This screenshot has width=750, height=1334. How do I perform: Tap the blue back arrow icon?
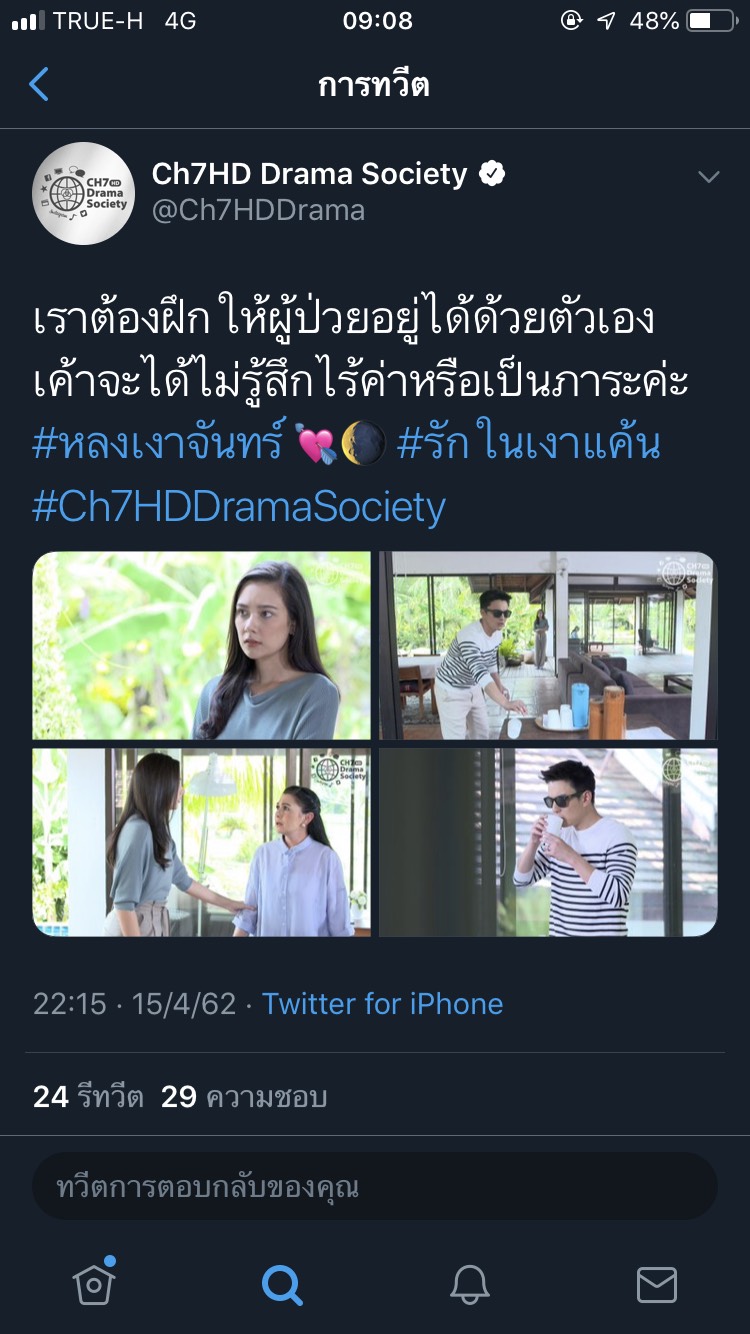tap(39, 85)
